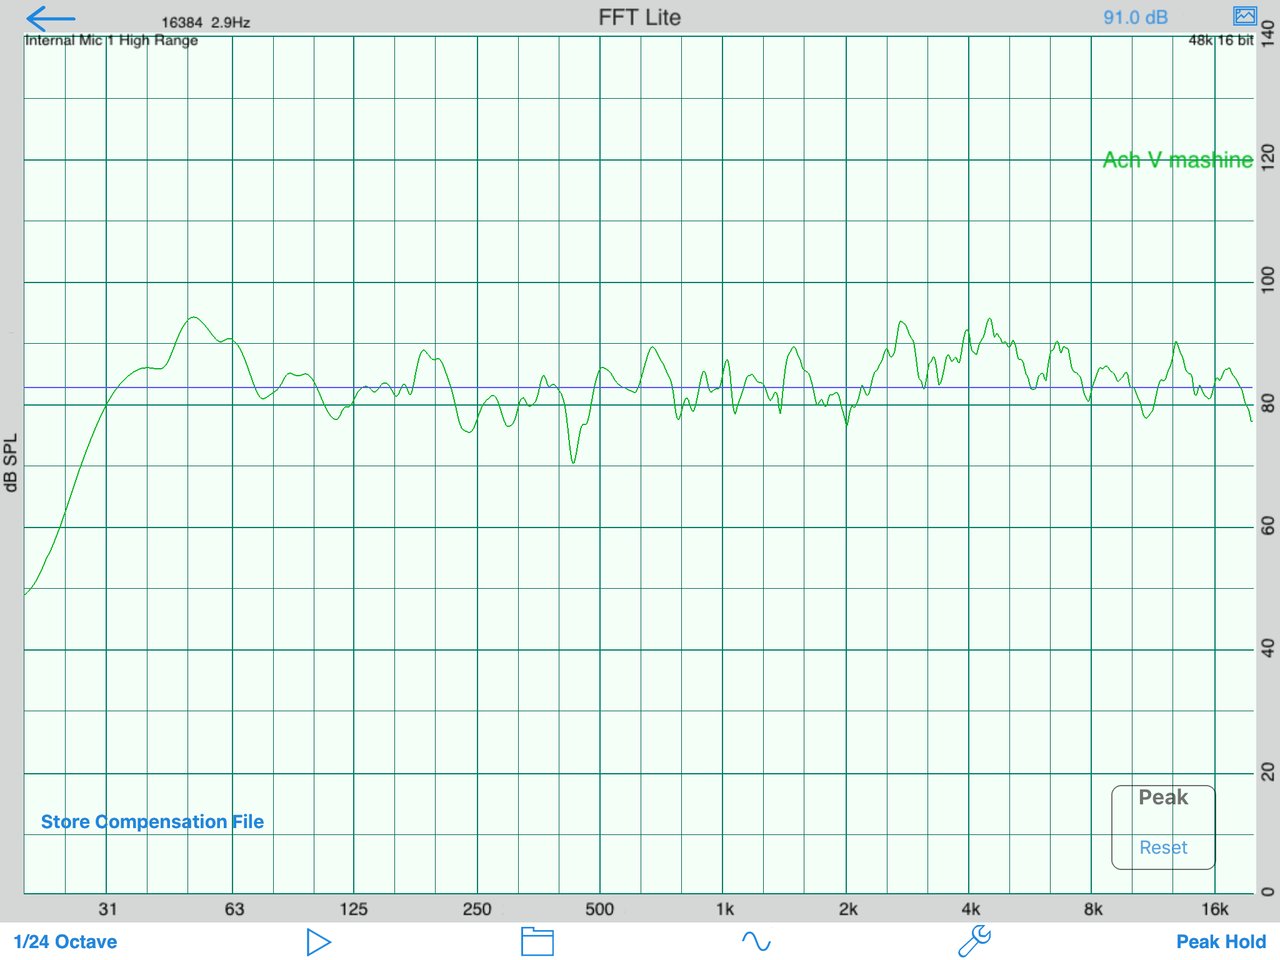Open the graph image save icon
1280x960 pixels.
[1245, 16]
